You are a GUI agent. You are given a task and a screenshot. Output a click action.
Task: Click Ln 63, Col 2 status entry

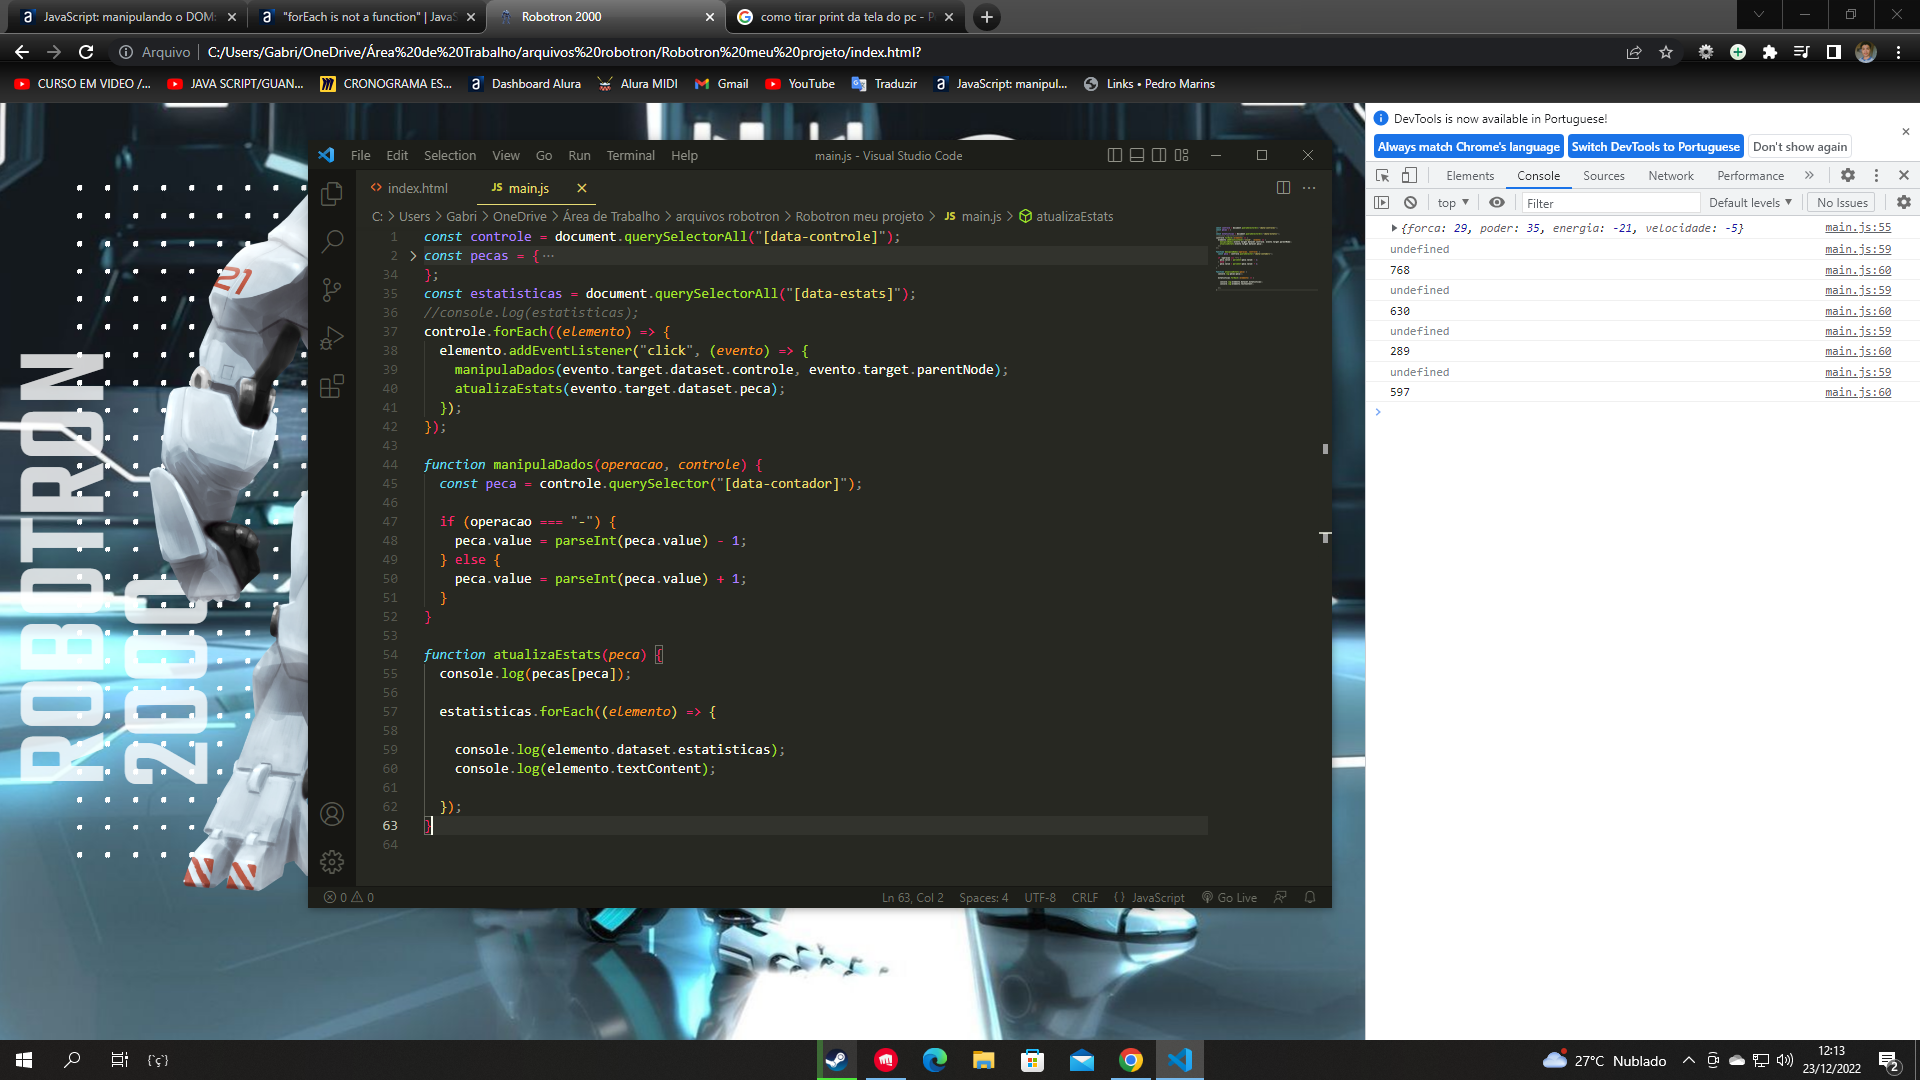pyautogui.click(x=912, y=897)
